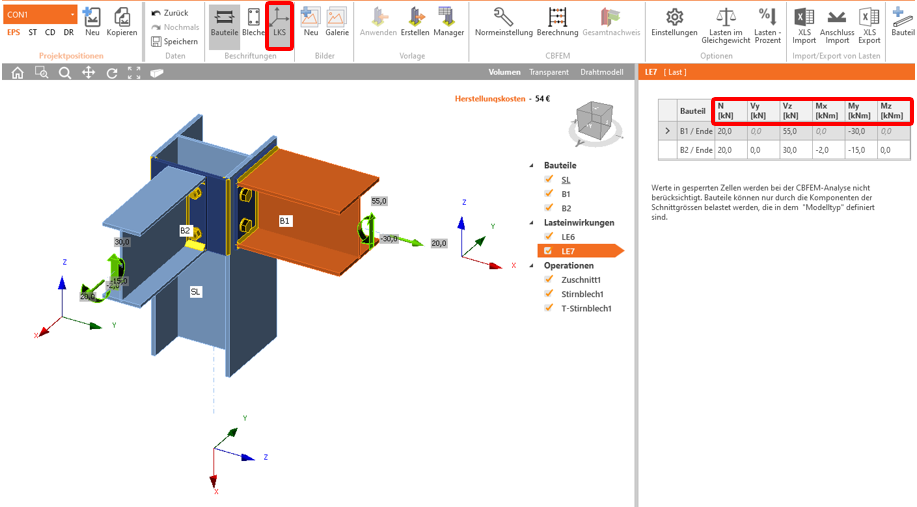Image resolution: width=917 pixels, height=507 pixels.
Task: Open the Einstellungen gear options
Action: (674, 22)
